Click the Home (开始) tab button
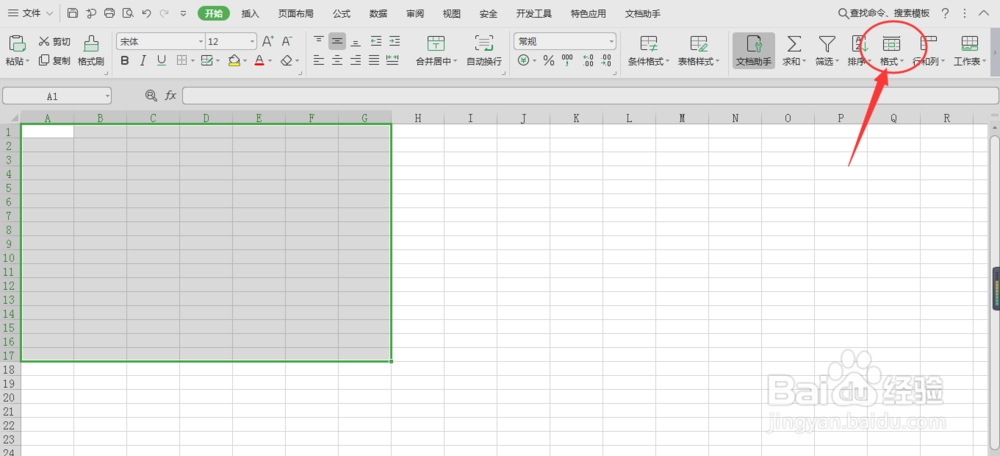1000x456 pixels. [214, 13]
